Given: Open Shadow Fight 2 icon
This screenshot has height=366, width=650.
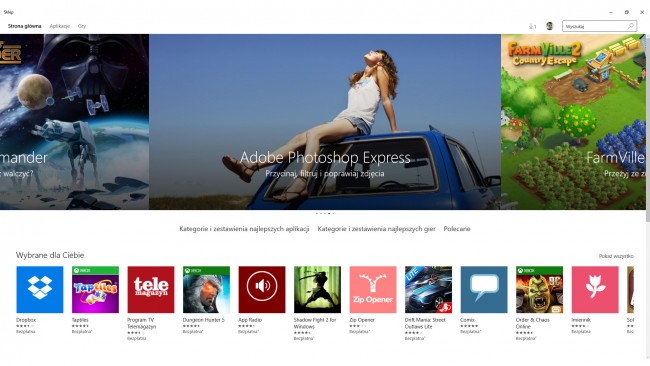Looking at the screenshot, I should tap(318, 289).
